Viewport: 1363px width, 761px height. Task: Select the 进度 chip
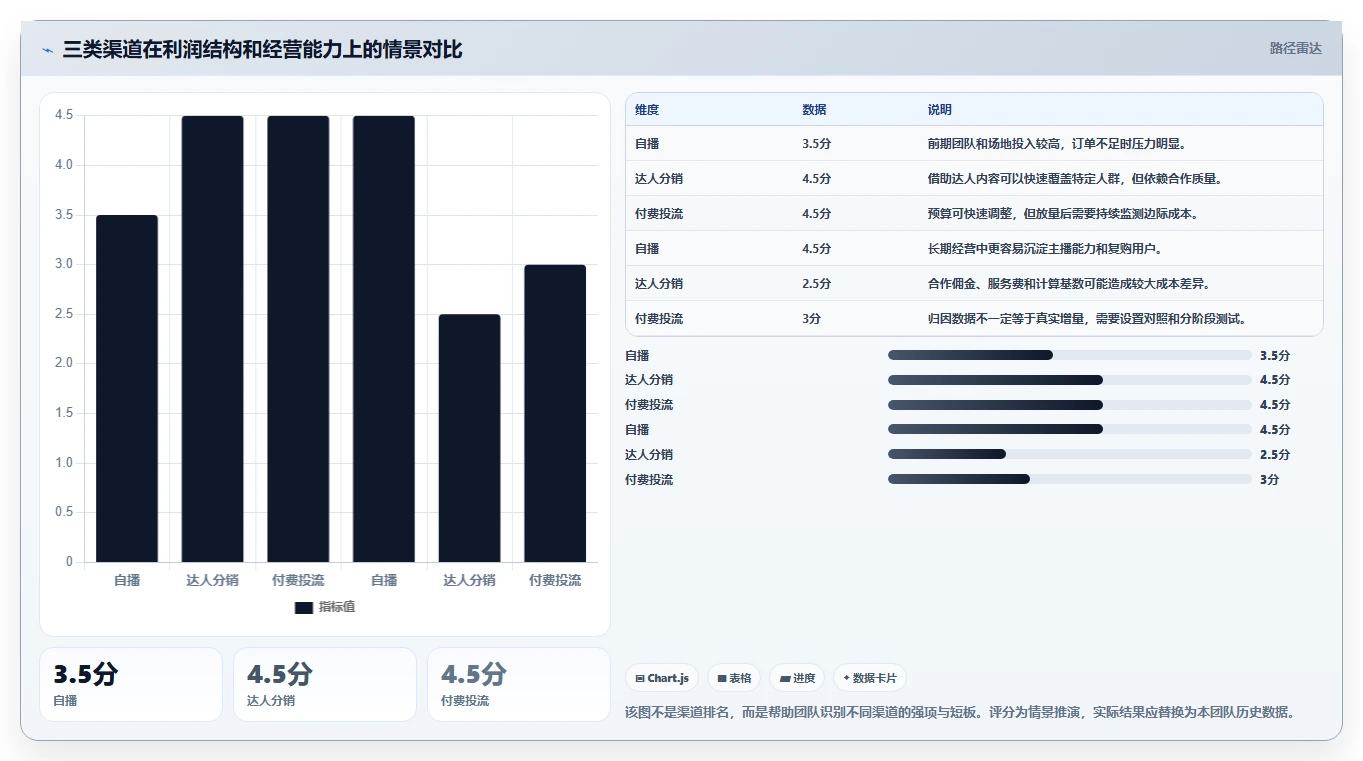[x=797, y=678]
